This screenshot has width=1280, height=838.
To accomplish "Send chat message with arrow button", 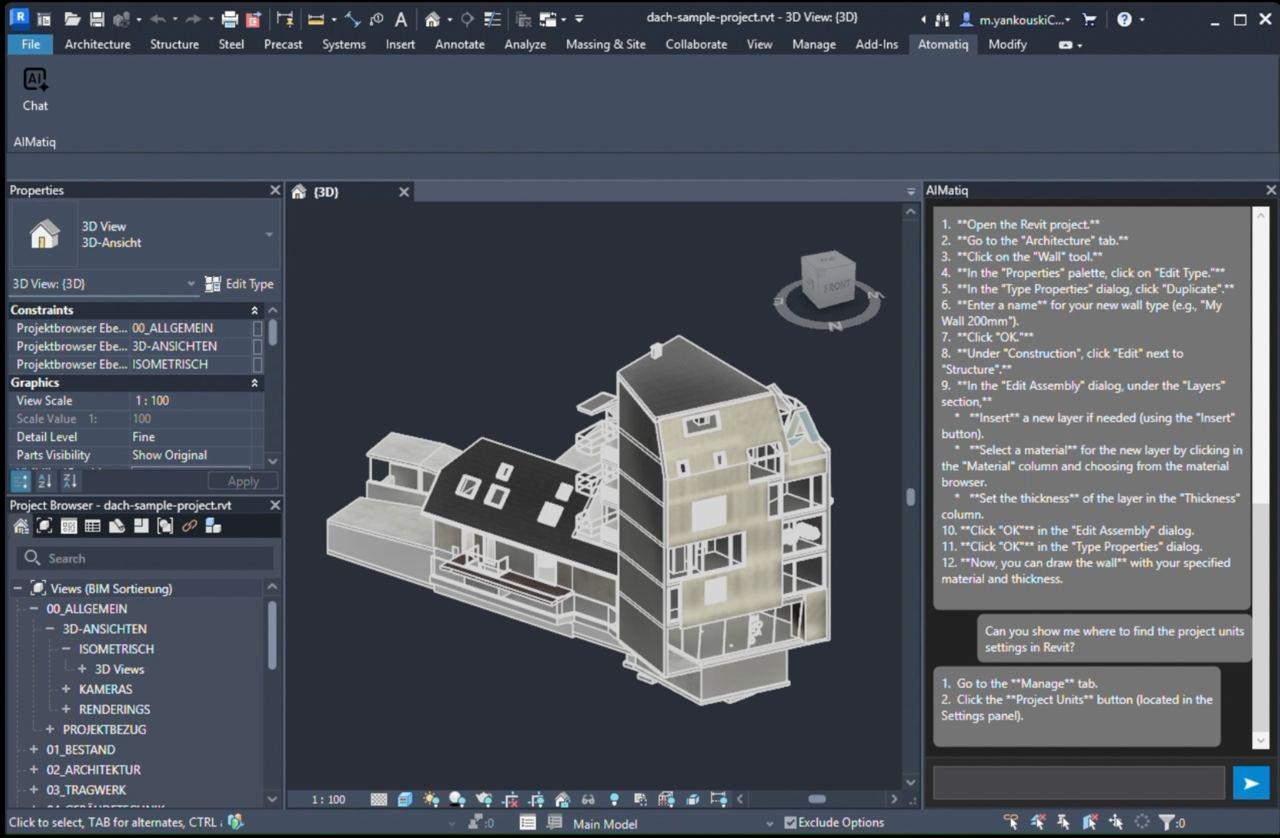I will point(1251,783).
